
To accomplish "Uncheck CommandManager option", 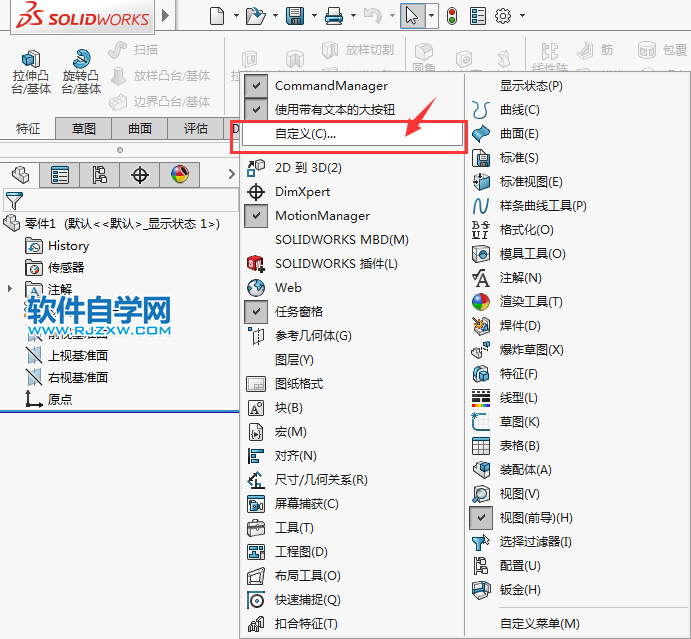I will (x=256, y=86).
